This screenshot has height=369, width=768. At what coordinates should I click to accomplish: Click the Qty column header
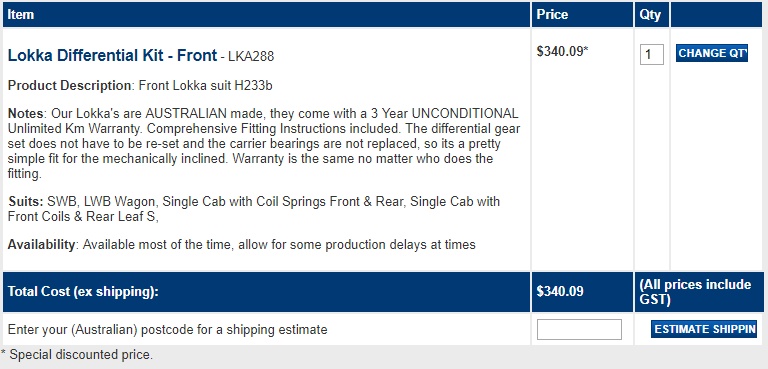pos(651,14)
